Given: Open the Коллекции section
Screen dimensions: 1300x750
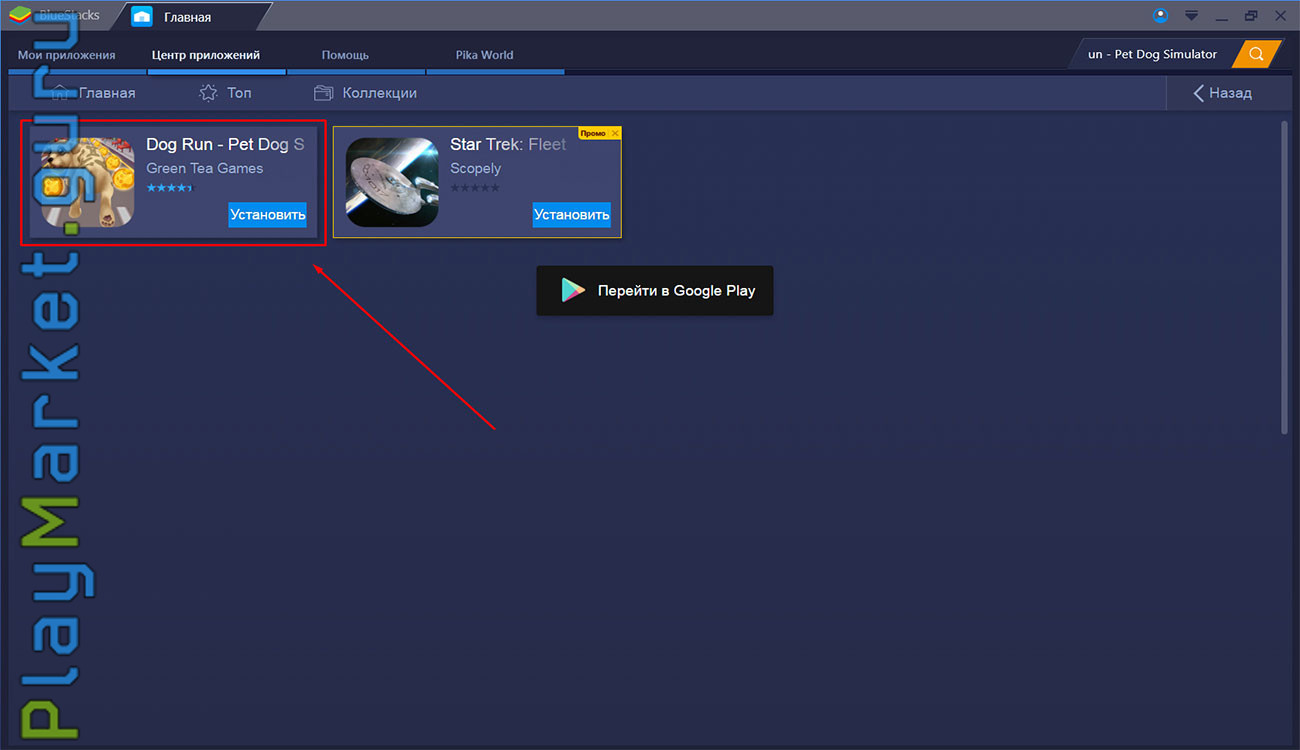Looking at the screenshot, I should (365, 93).
